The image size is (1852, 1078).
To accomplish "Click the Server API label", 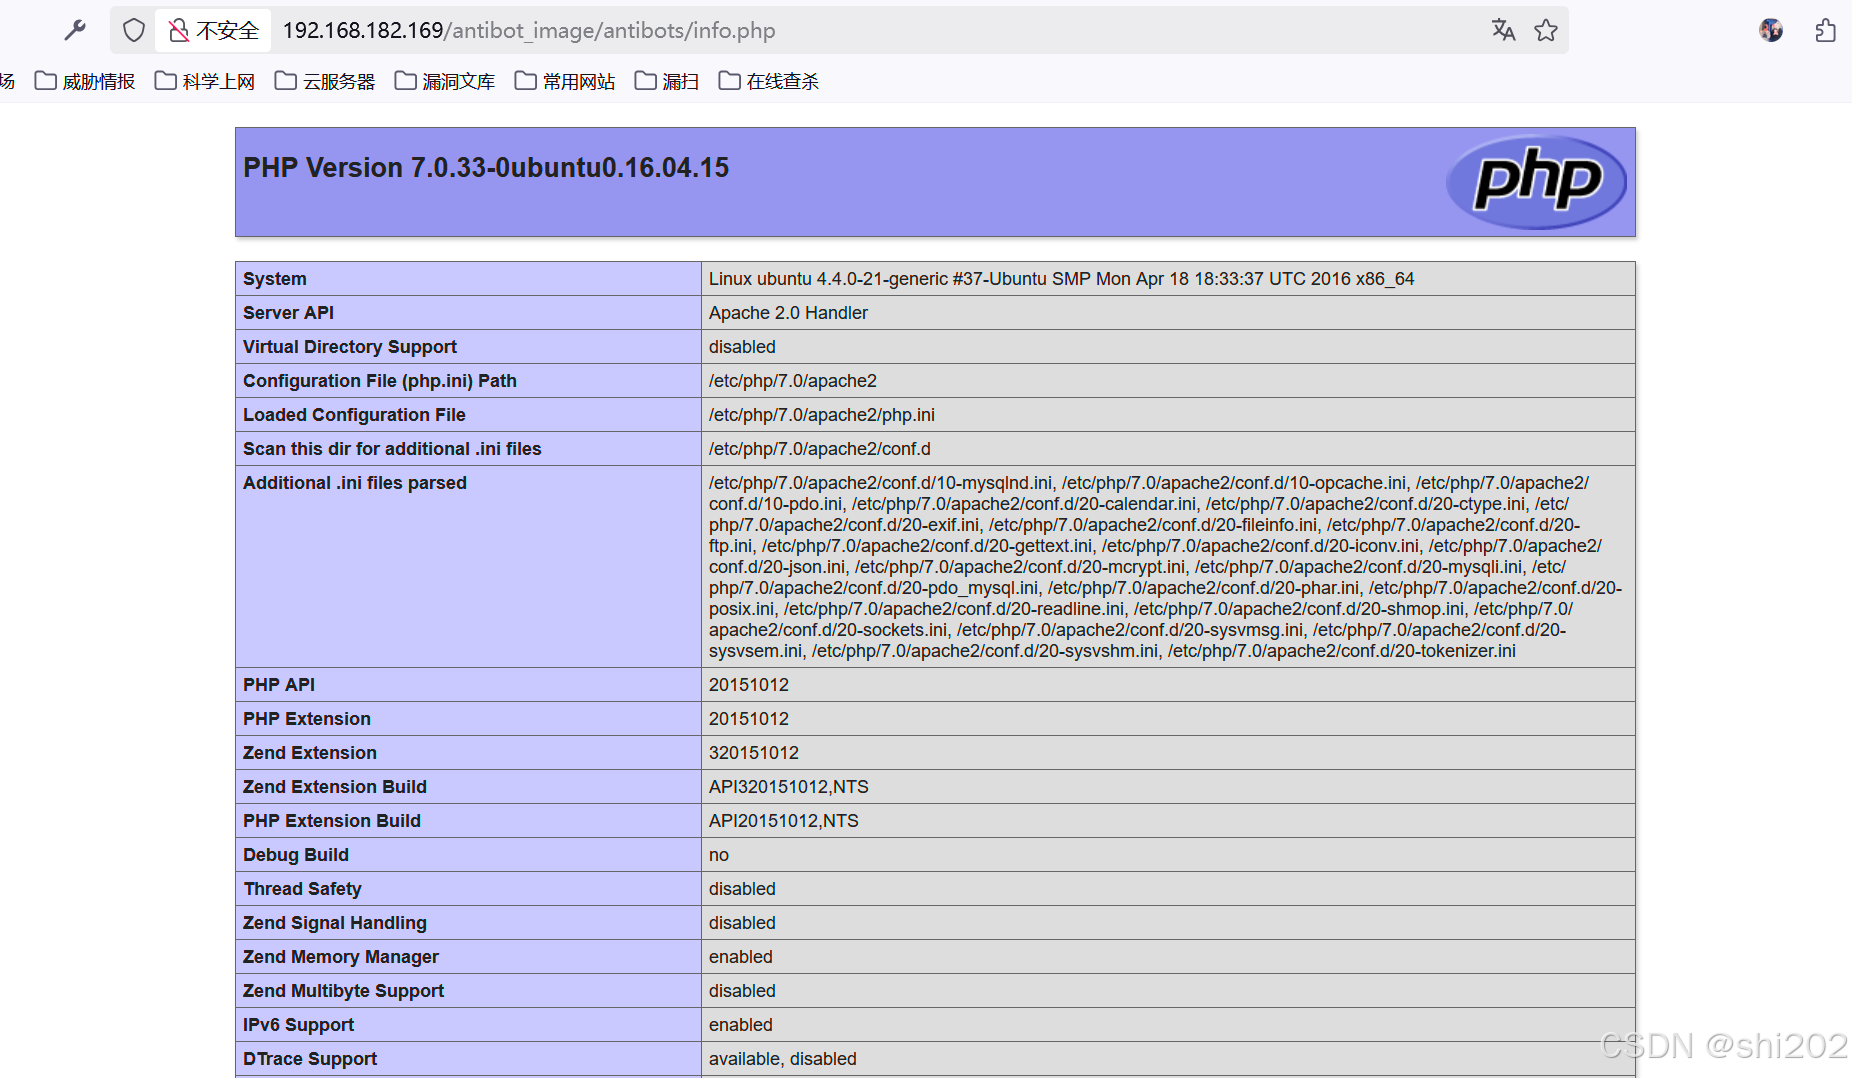I will [288, 313].
